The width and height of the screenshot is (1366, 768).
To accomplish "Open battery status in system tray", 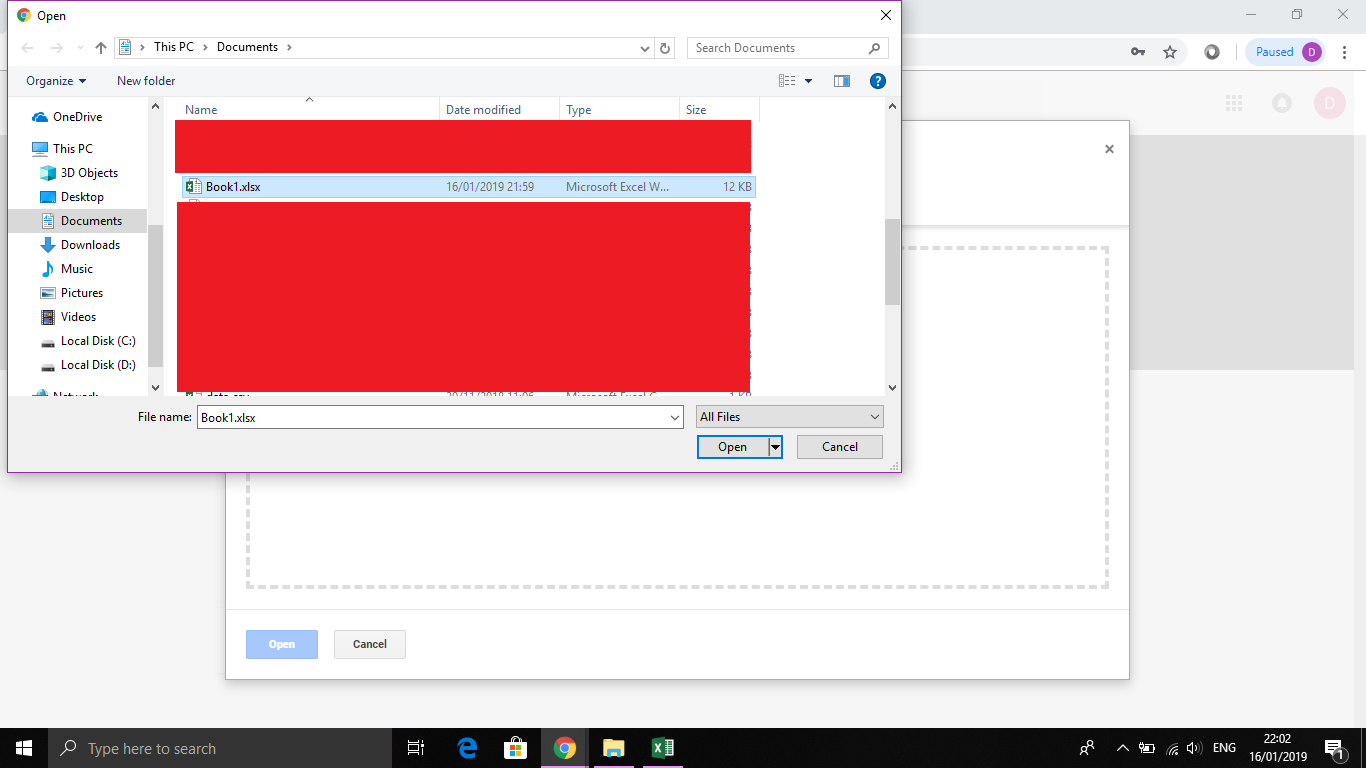I will coord(1147,748).
